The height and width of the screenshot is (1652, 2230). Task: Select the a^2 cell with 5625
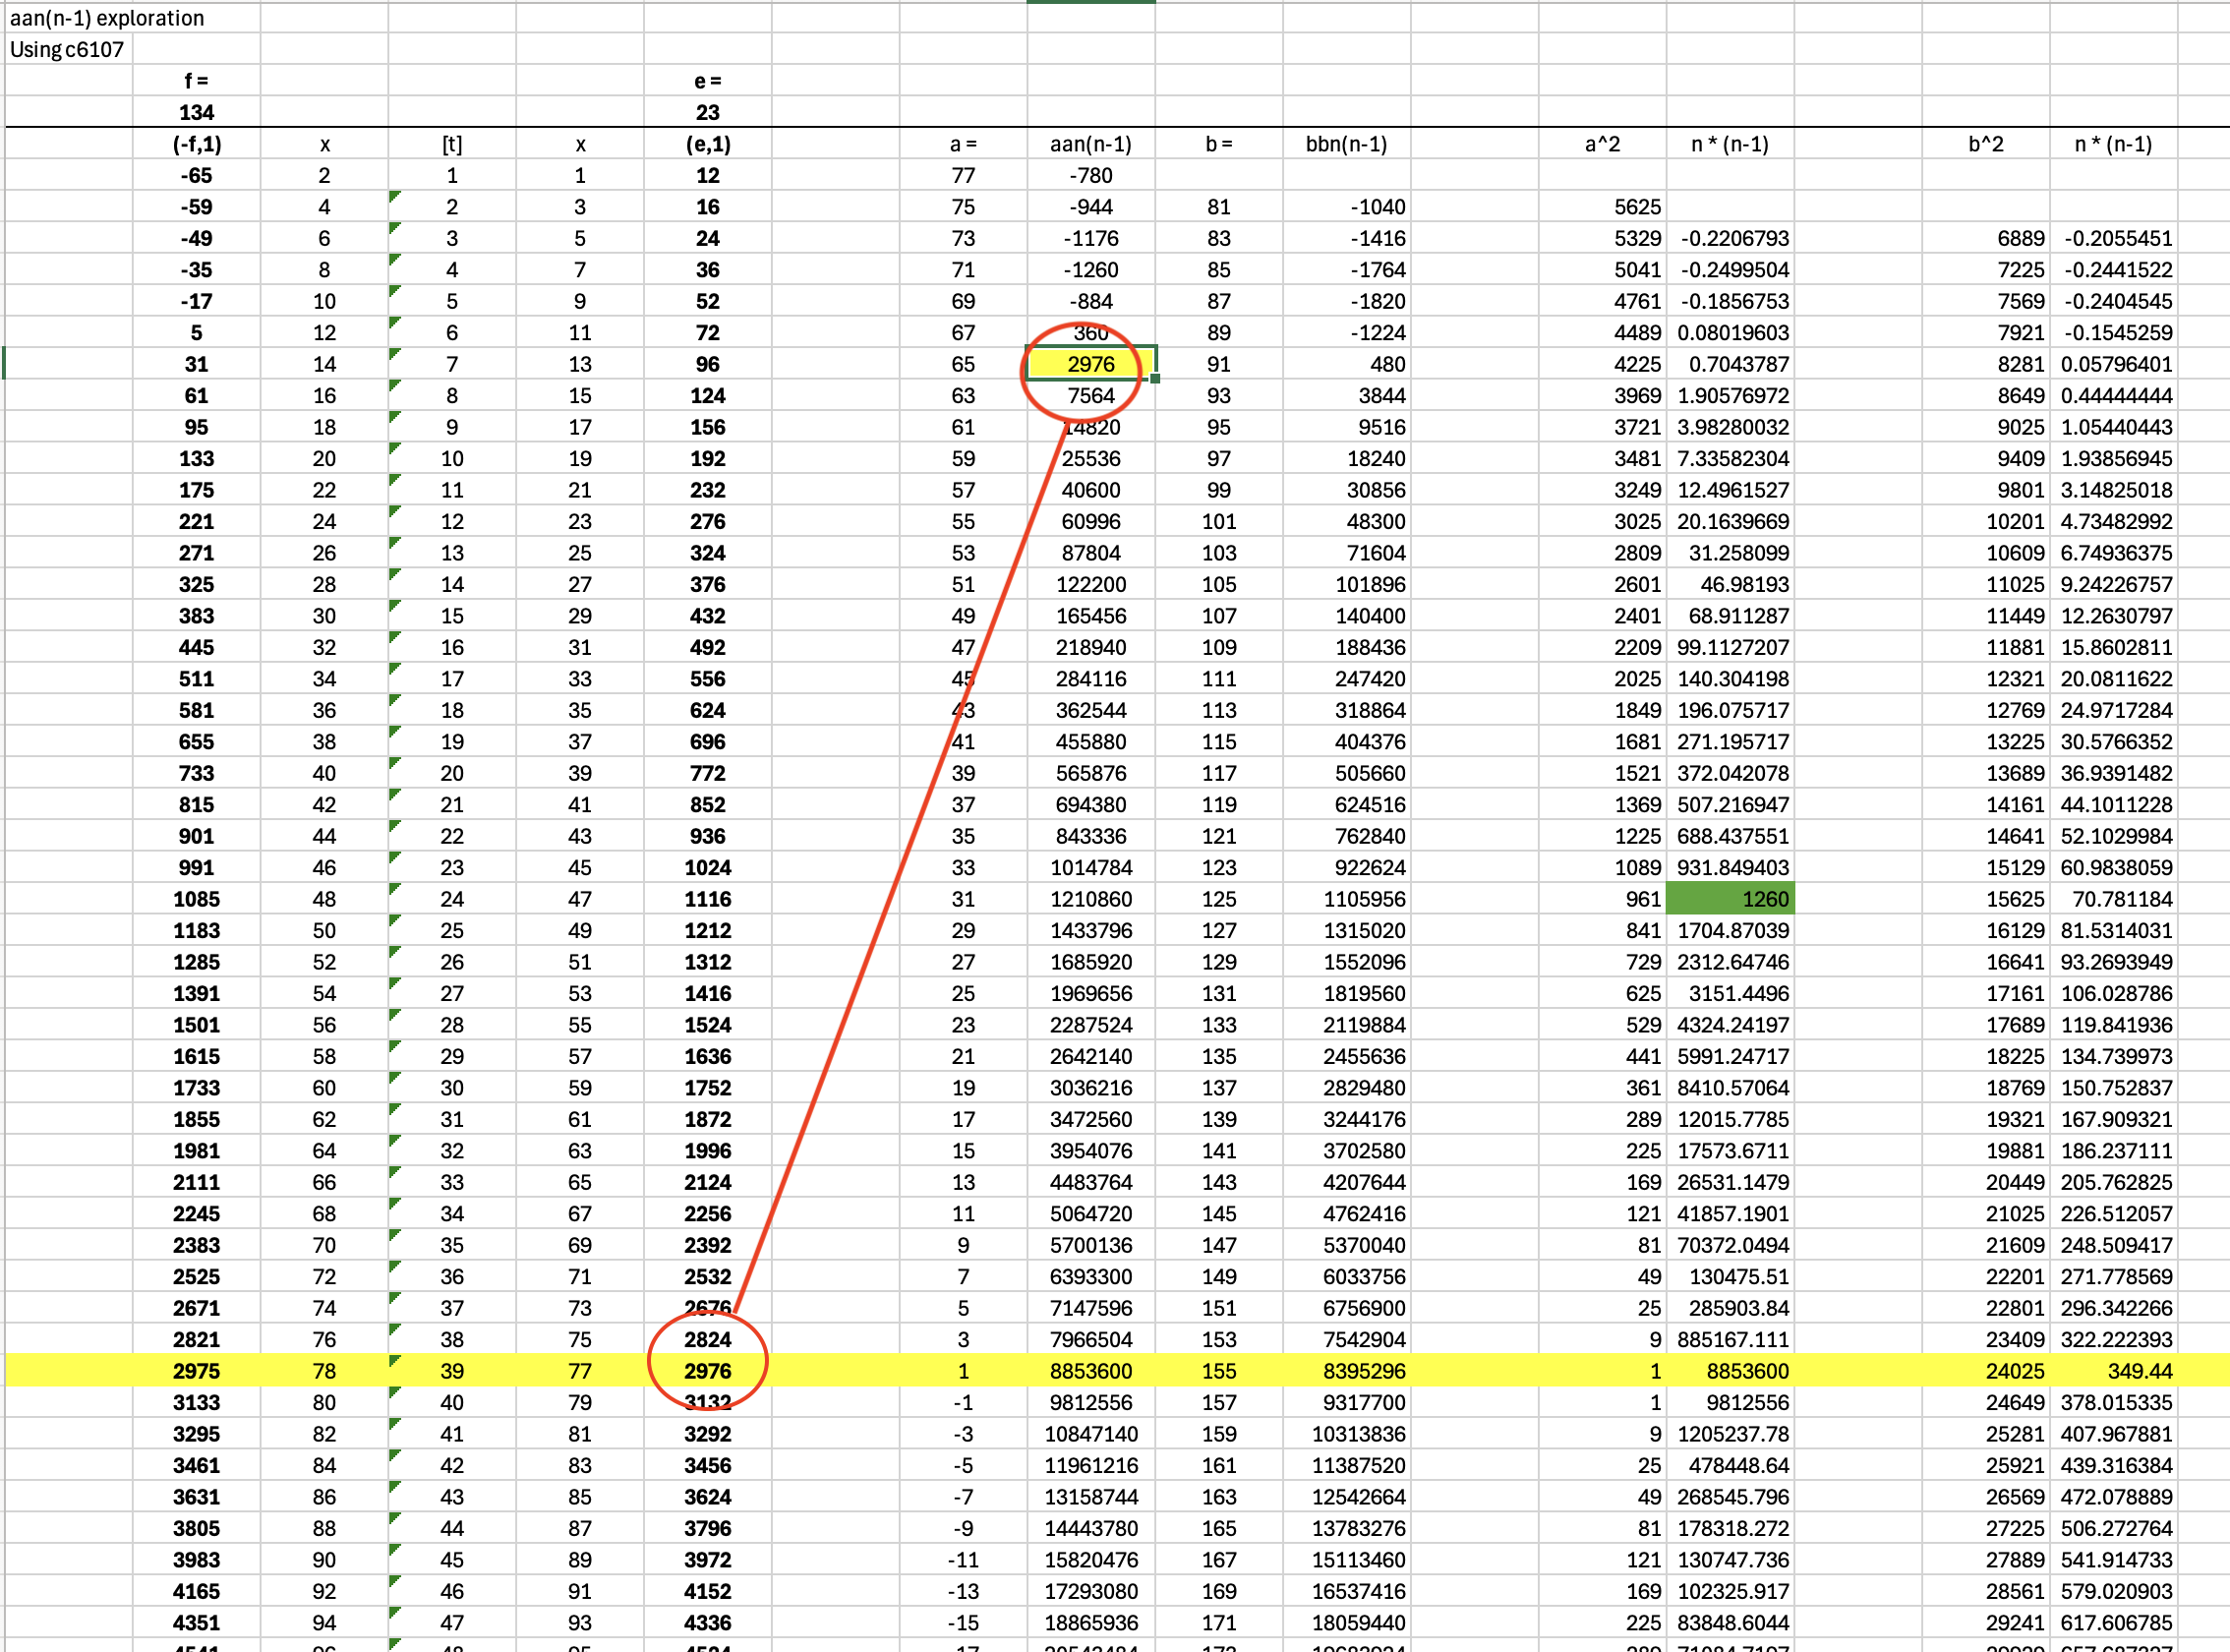pos(1603,207)
